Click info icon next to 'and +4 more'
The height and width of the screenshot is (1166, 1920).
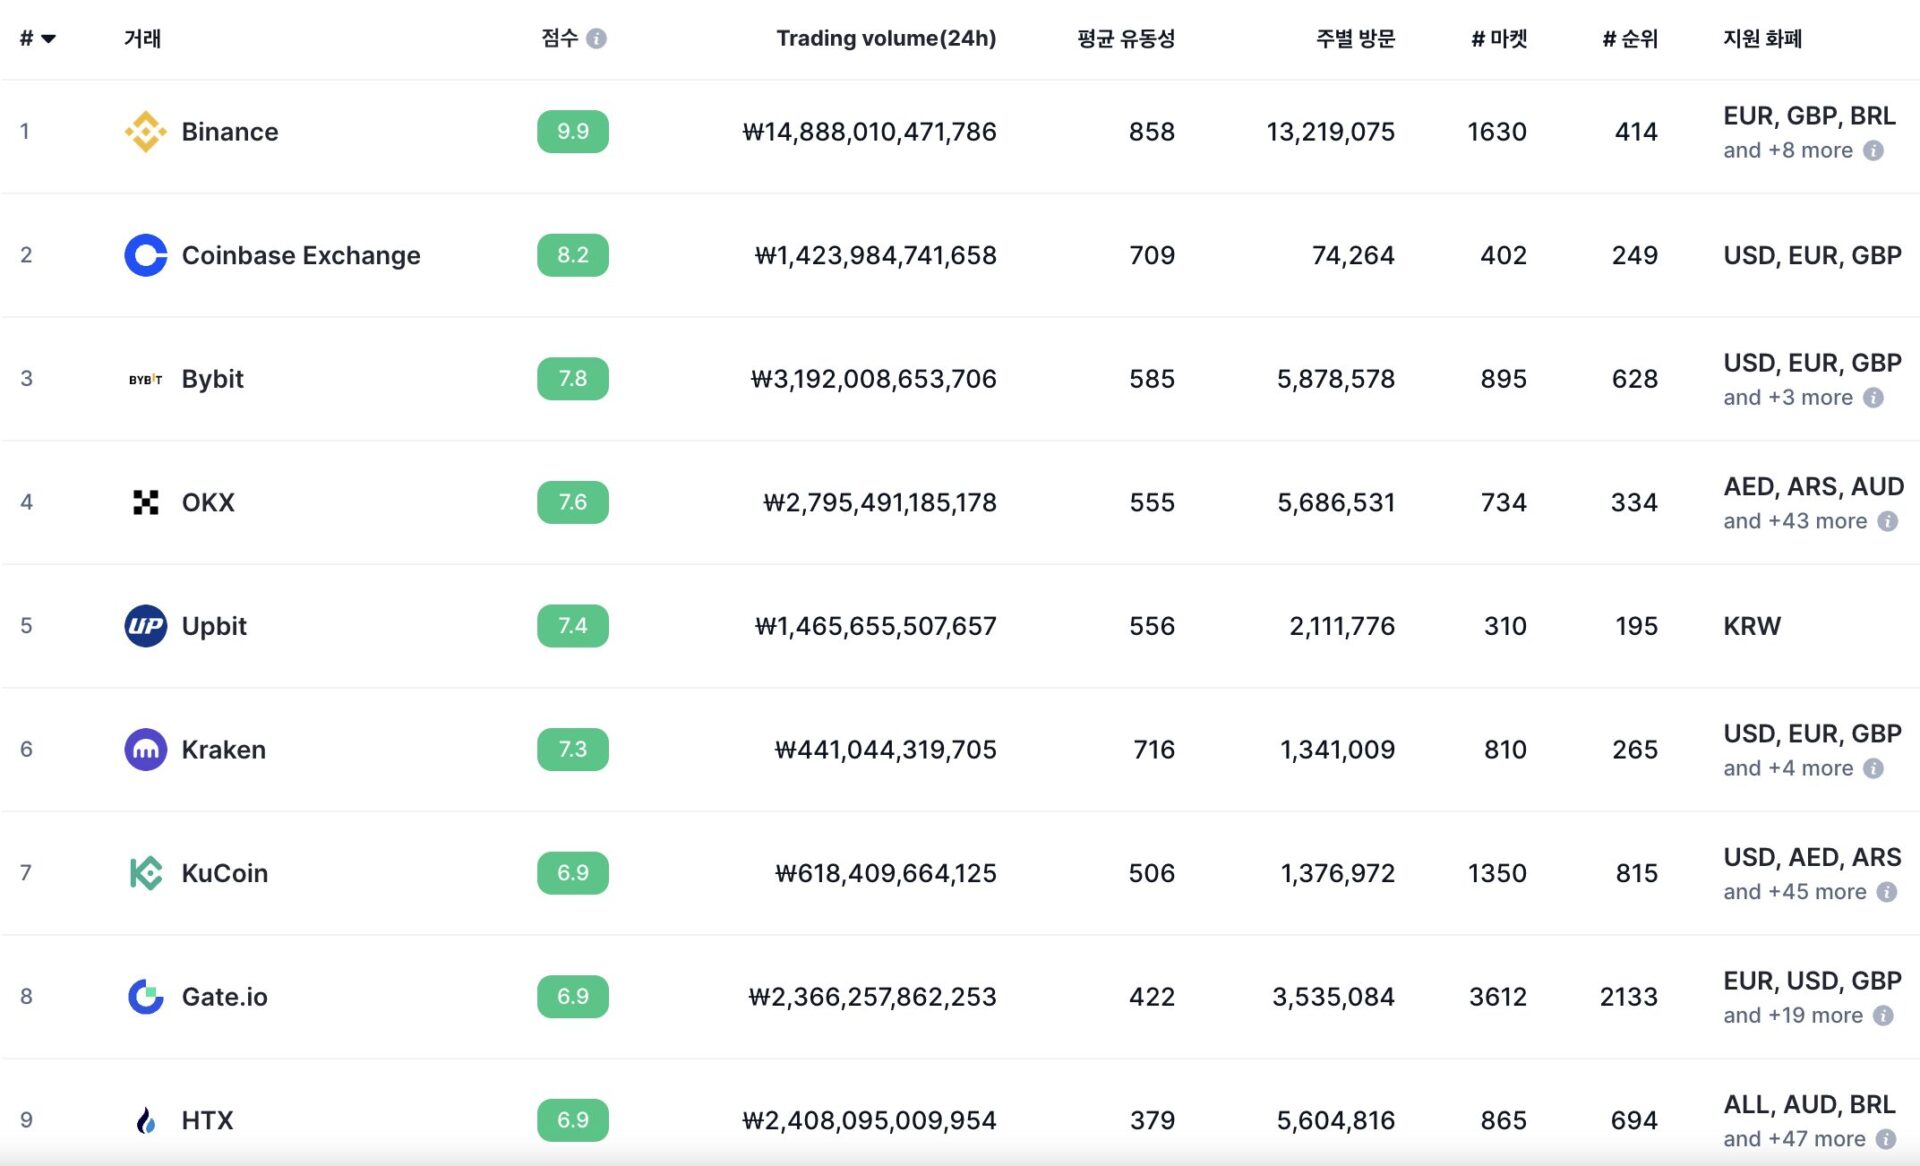[1873, 768]
